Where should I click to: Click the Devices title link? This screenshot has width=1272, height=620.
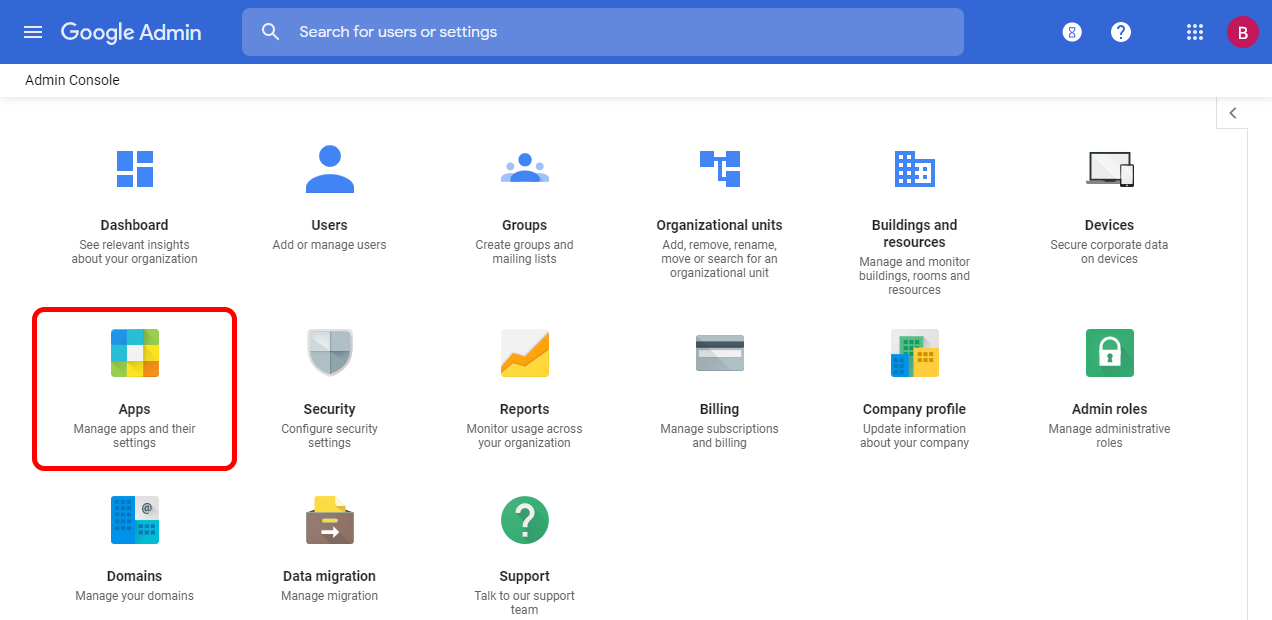[1110, 225]
